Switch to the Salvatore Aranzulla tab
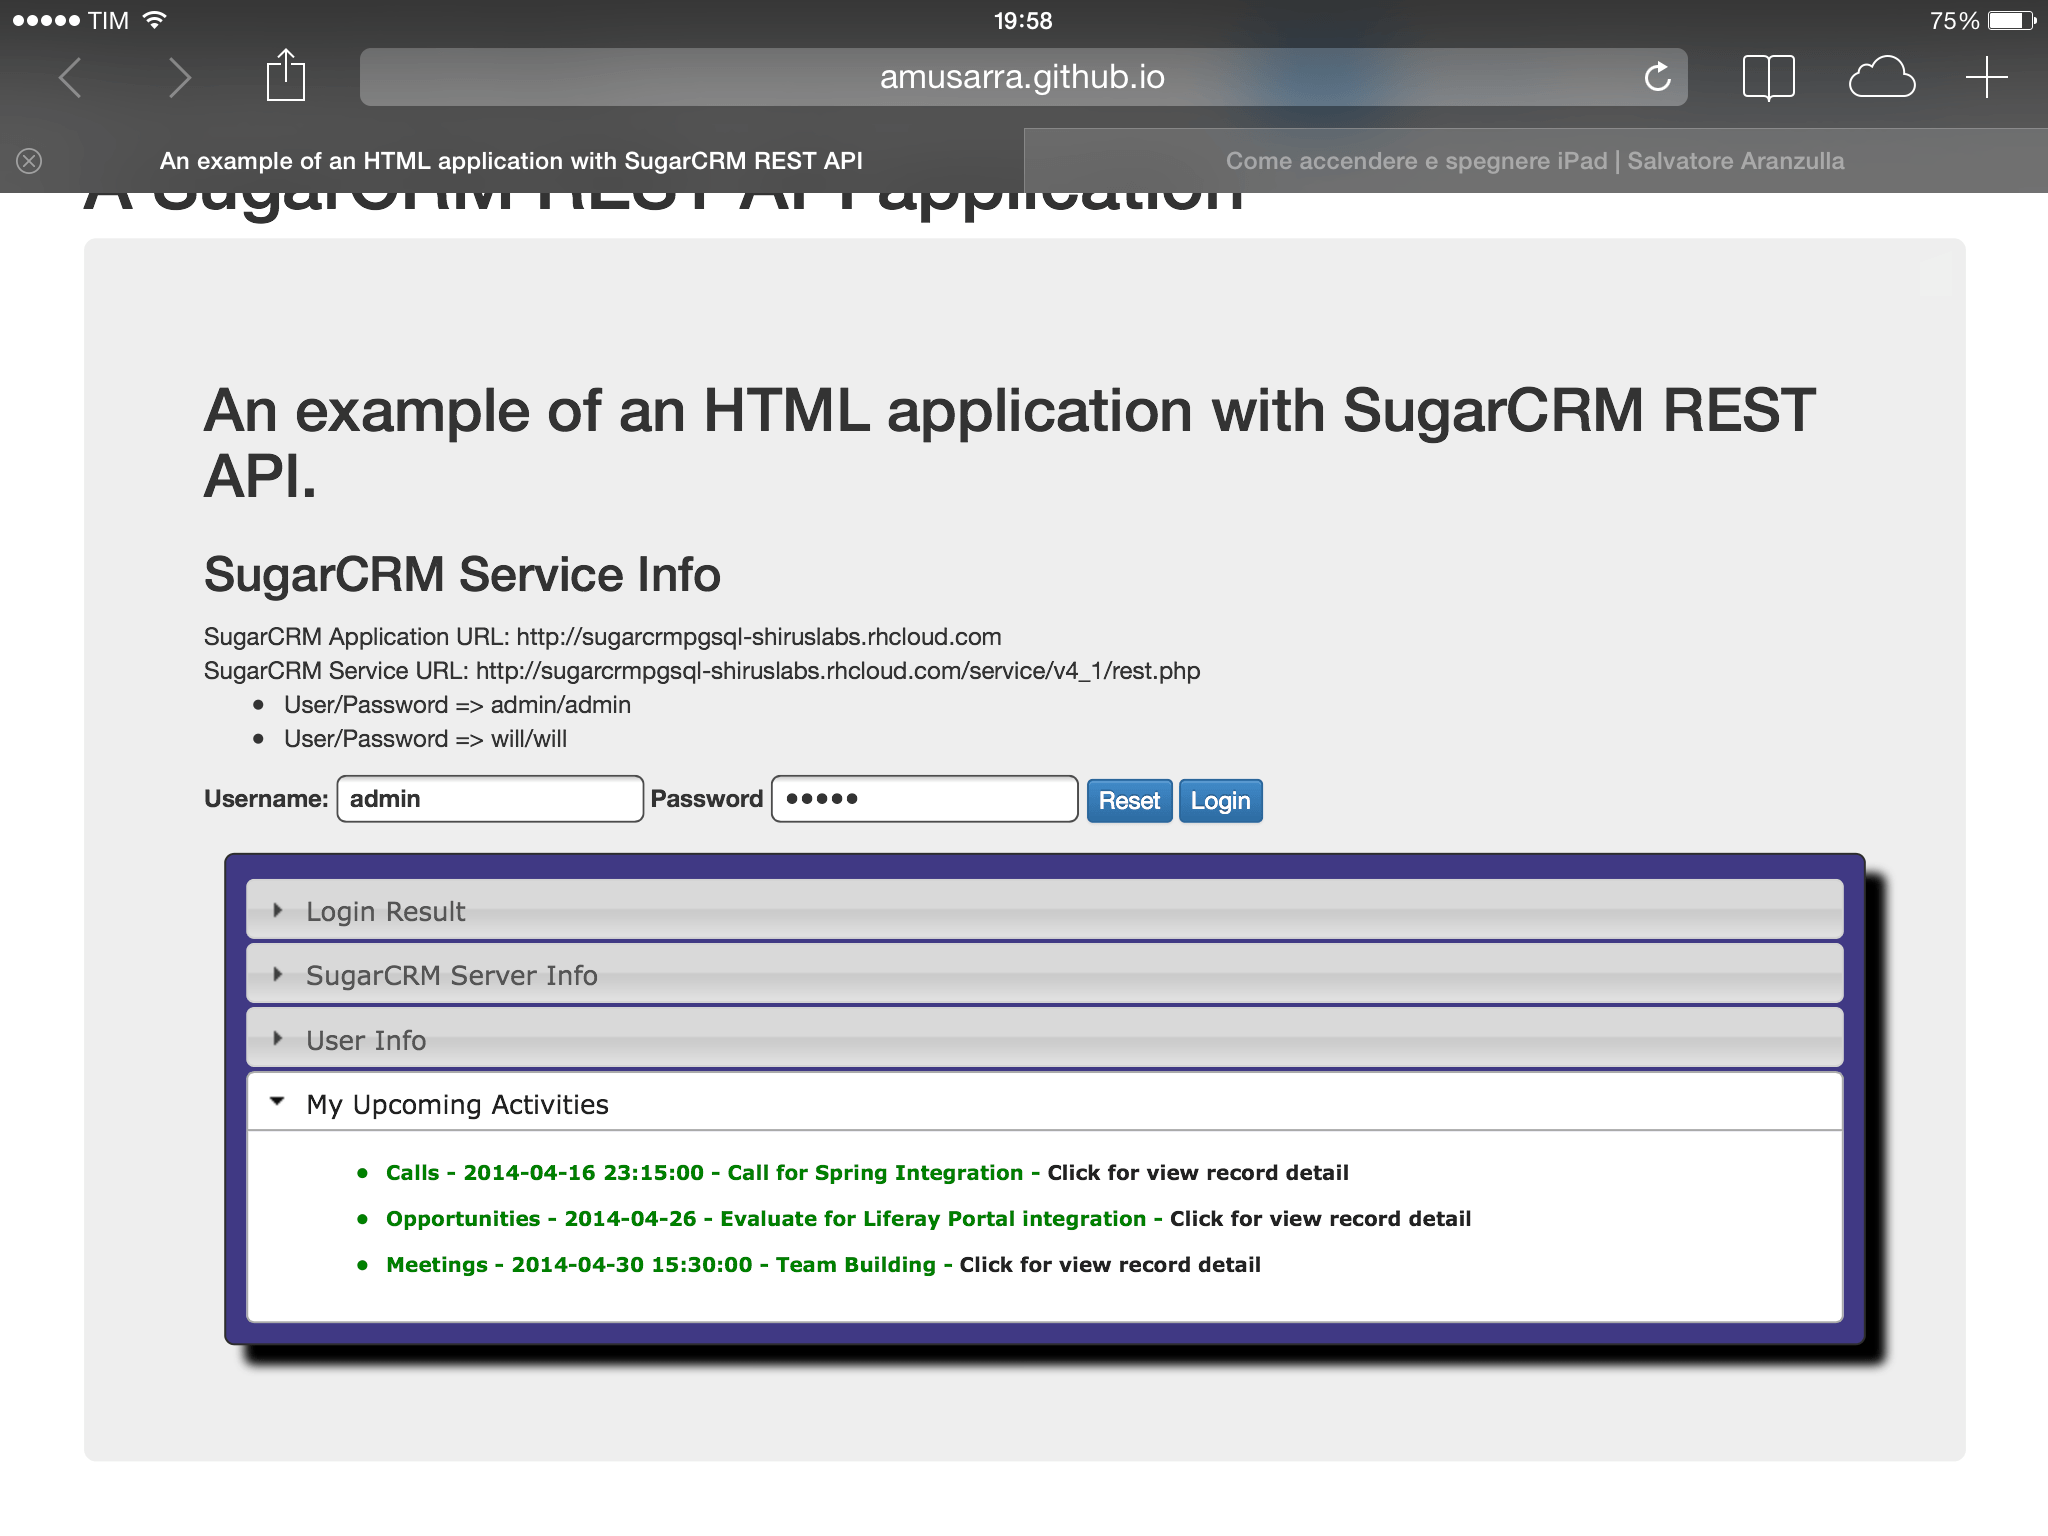Viewport: 2048px width, 1536px height. click(x=1535, y=161)
